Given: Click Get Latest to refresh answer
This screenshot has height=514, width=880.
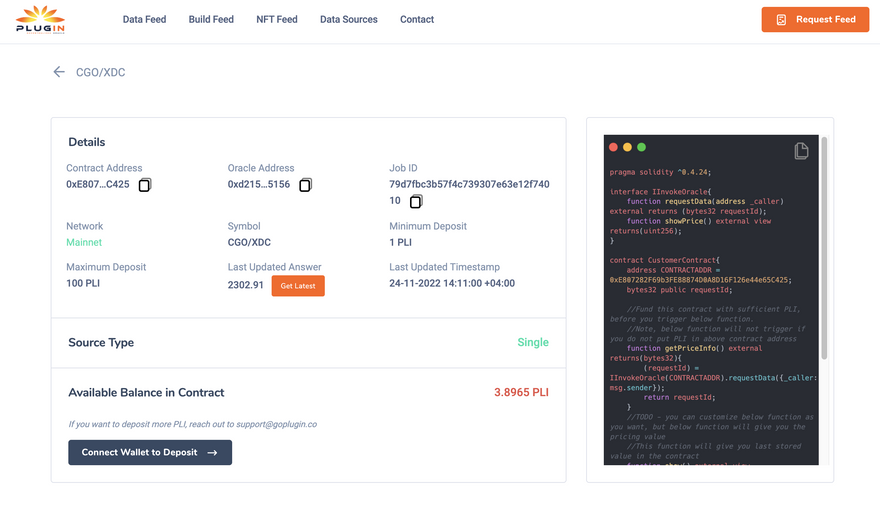Looking at the screenshot, I should (x=298, y=286).
